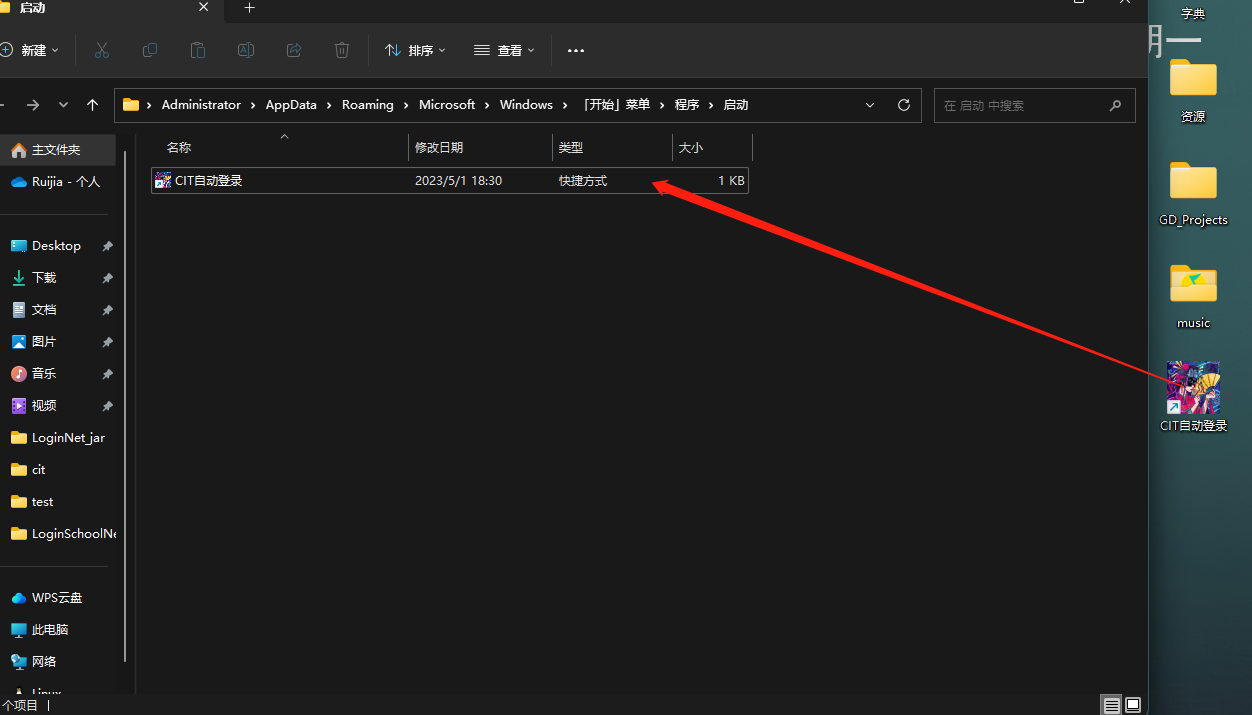This screenshot has width=1252, height=715.
Task: Click the search magnifier icon
Action: click(x=1116, y=105)
